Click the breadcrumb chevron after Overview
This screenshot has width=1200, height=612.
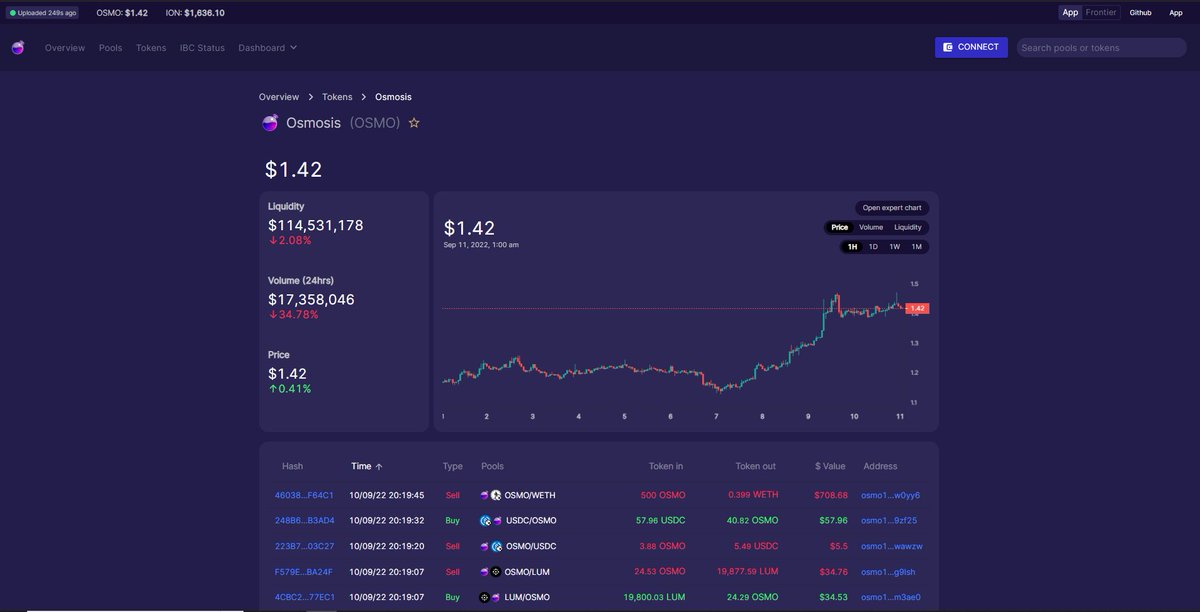point(311,97)
